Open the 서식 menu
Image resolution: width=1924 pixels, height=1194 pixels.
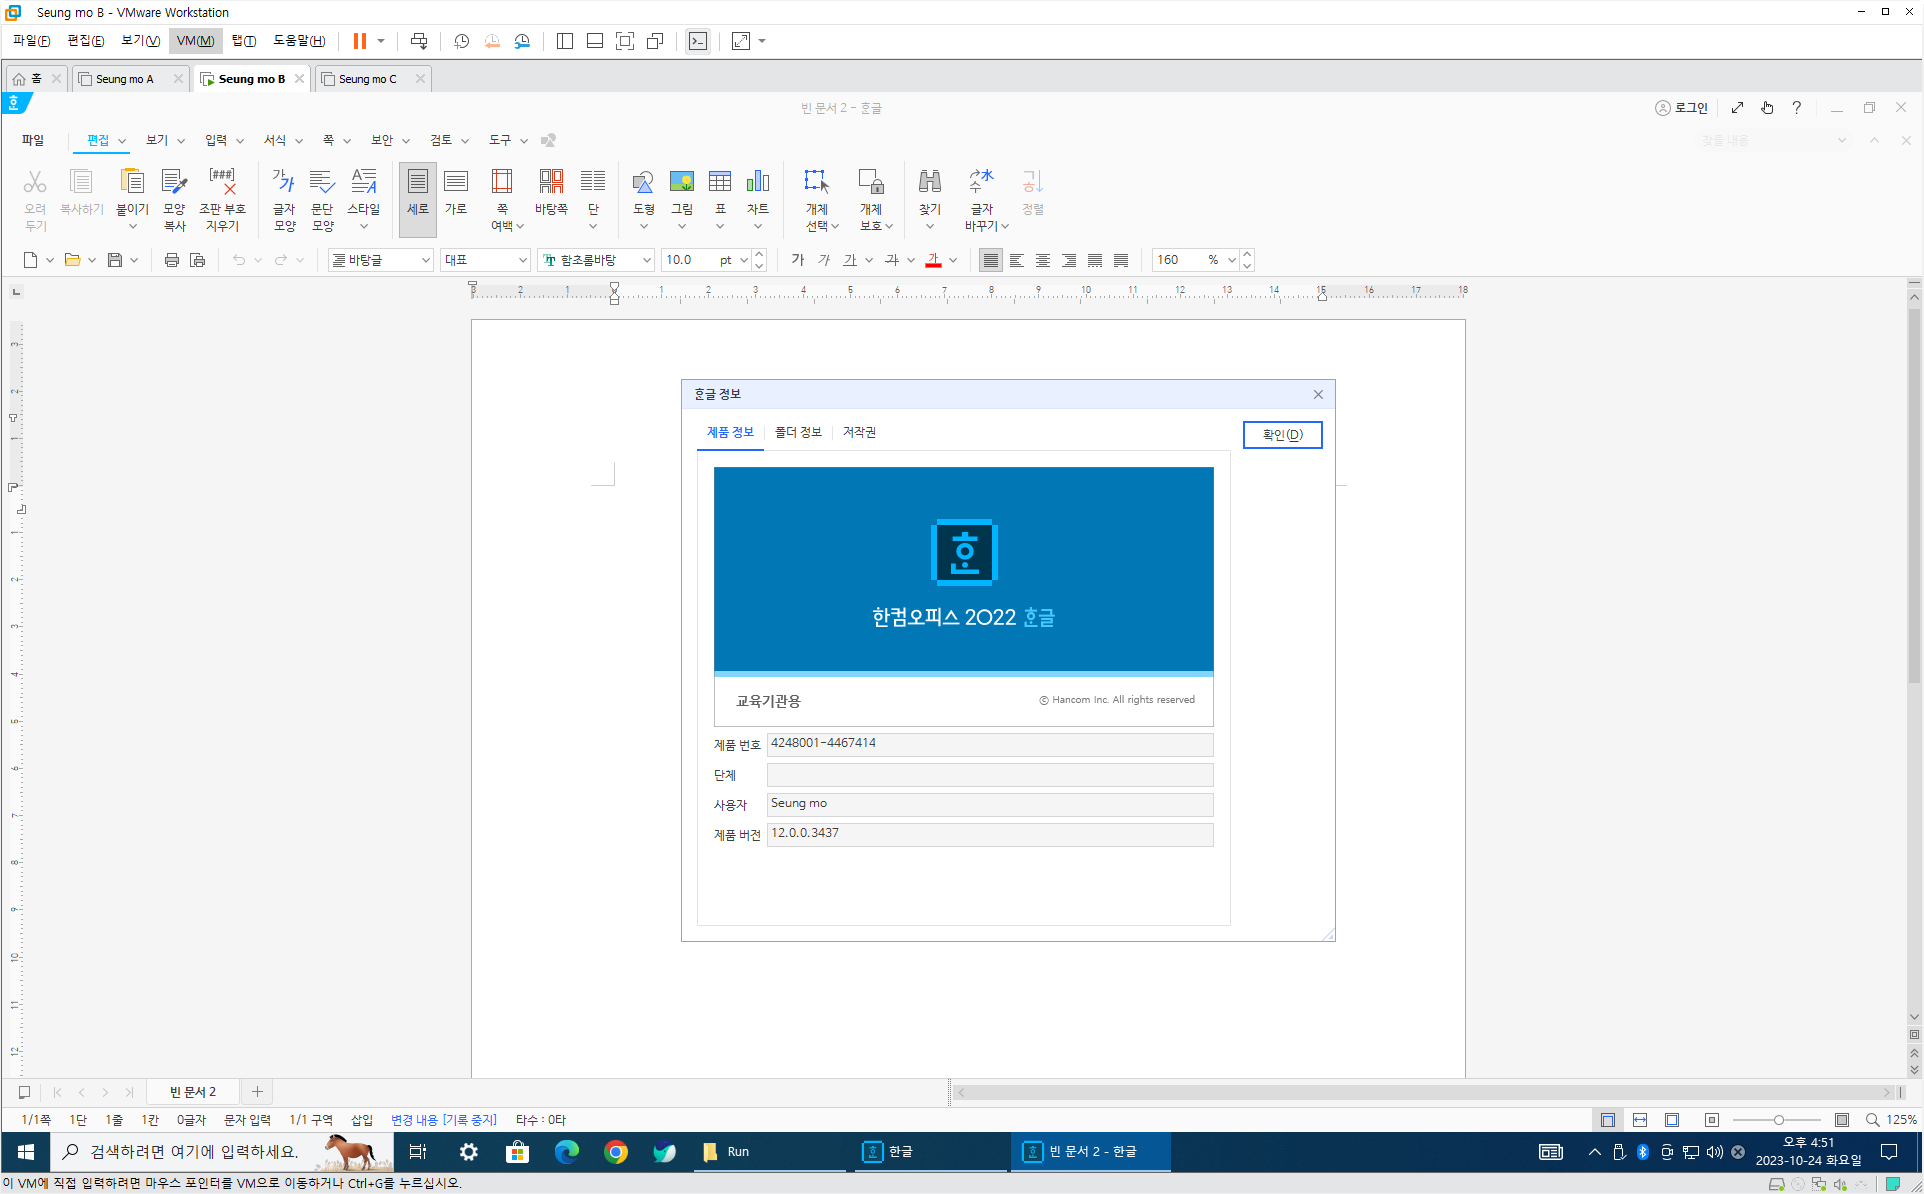(x=275, y=140)
